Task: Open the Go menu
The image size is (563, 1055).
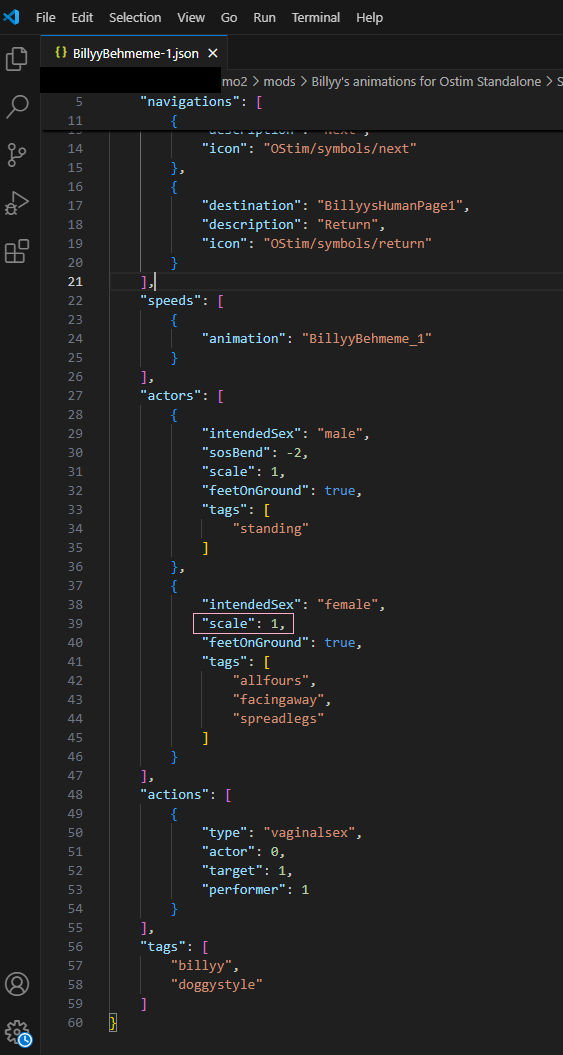Action: pos(229,17)
